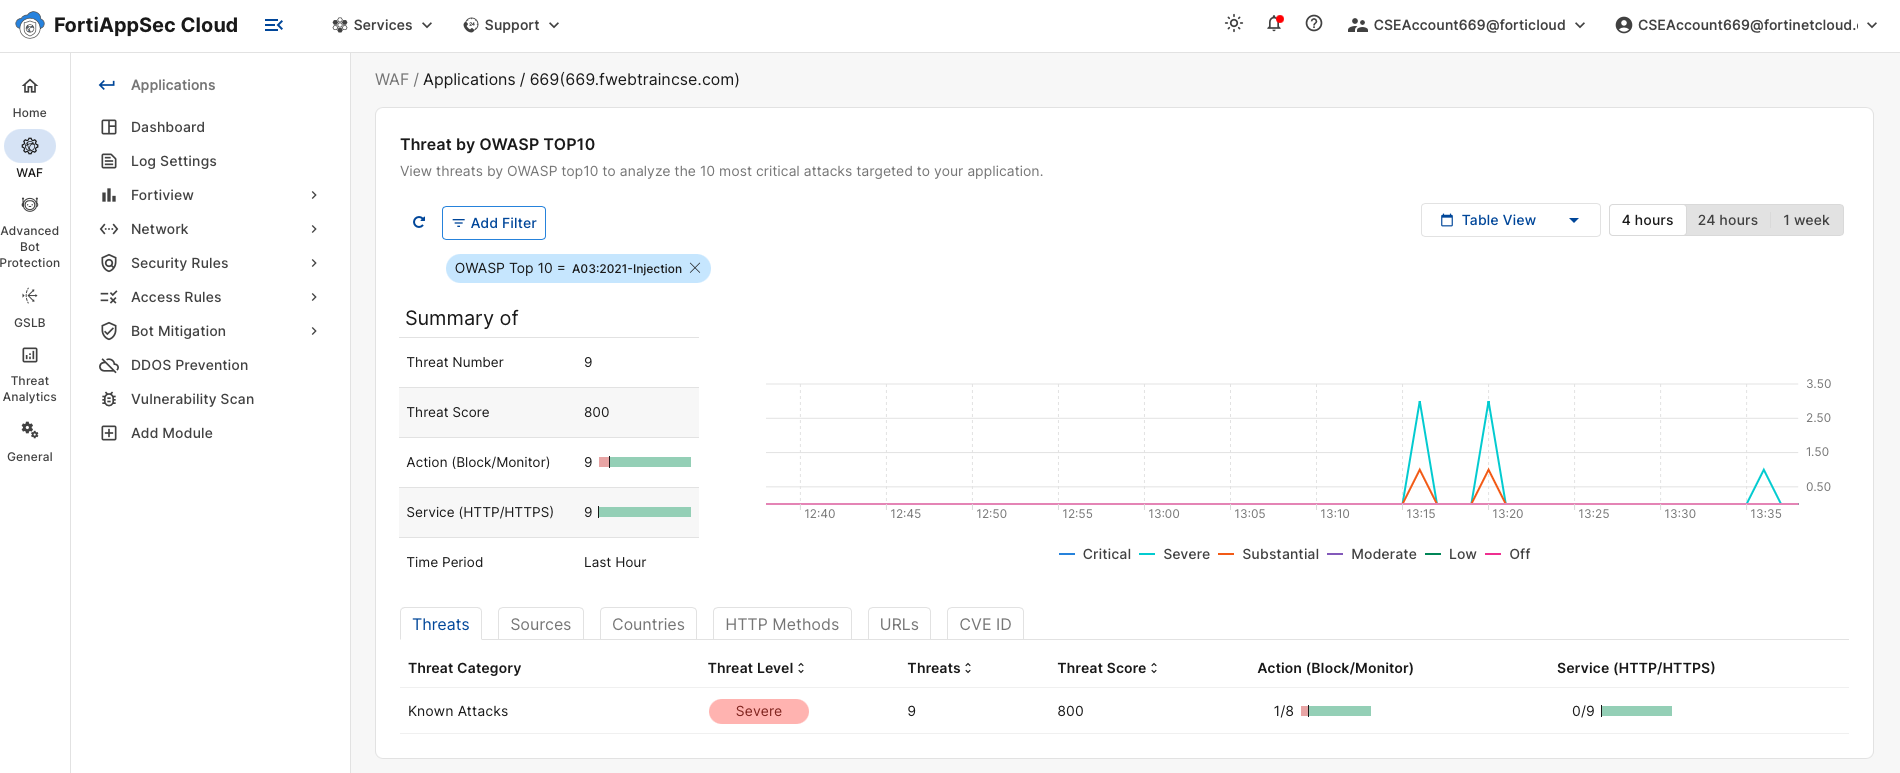Remove the A03:2021-Injection filter chip
1900x773 pixels.
tap(695, 268)
